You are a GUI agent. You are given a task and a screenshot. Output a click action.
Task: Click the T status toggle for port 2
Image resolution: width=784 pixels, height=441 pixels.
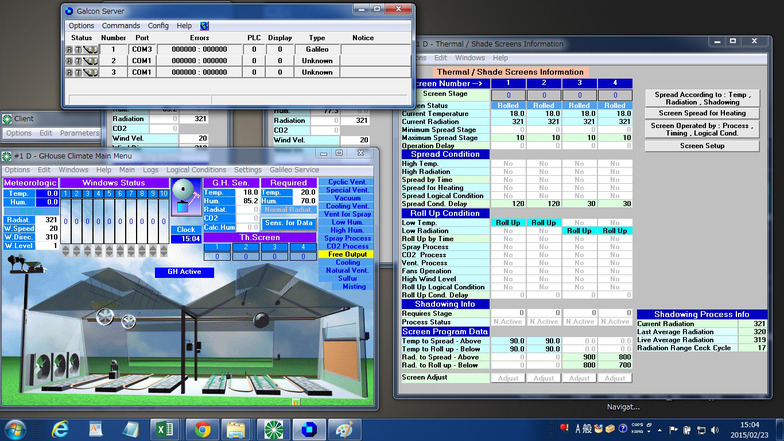[x=77, y=60]
